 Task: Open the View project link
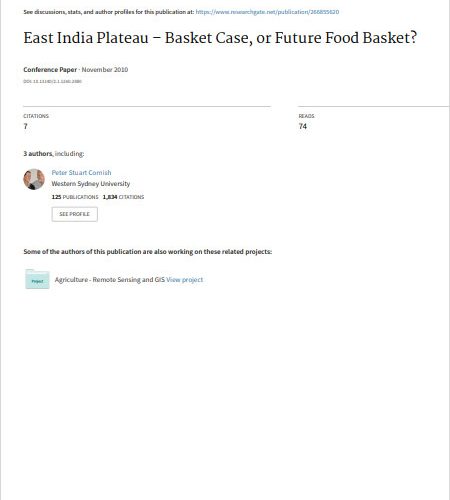click(x=184, y=280)
